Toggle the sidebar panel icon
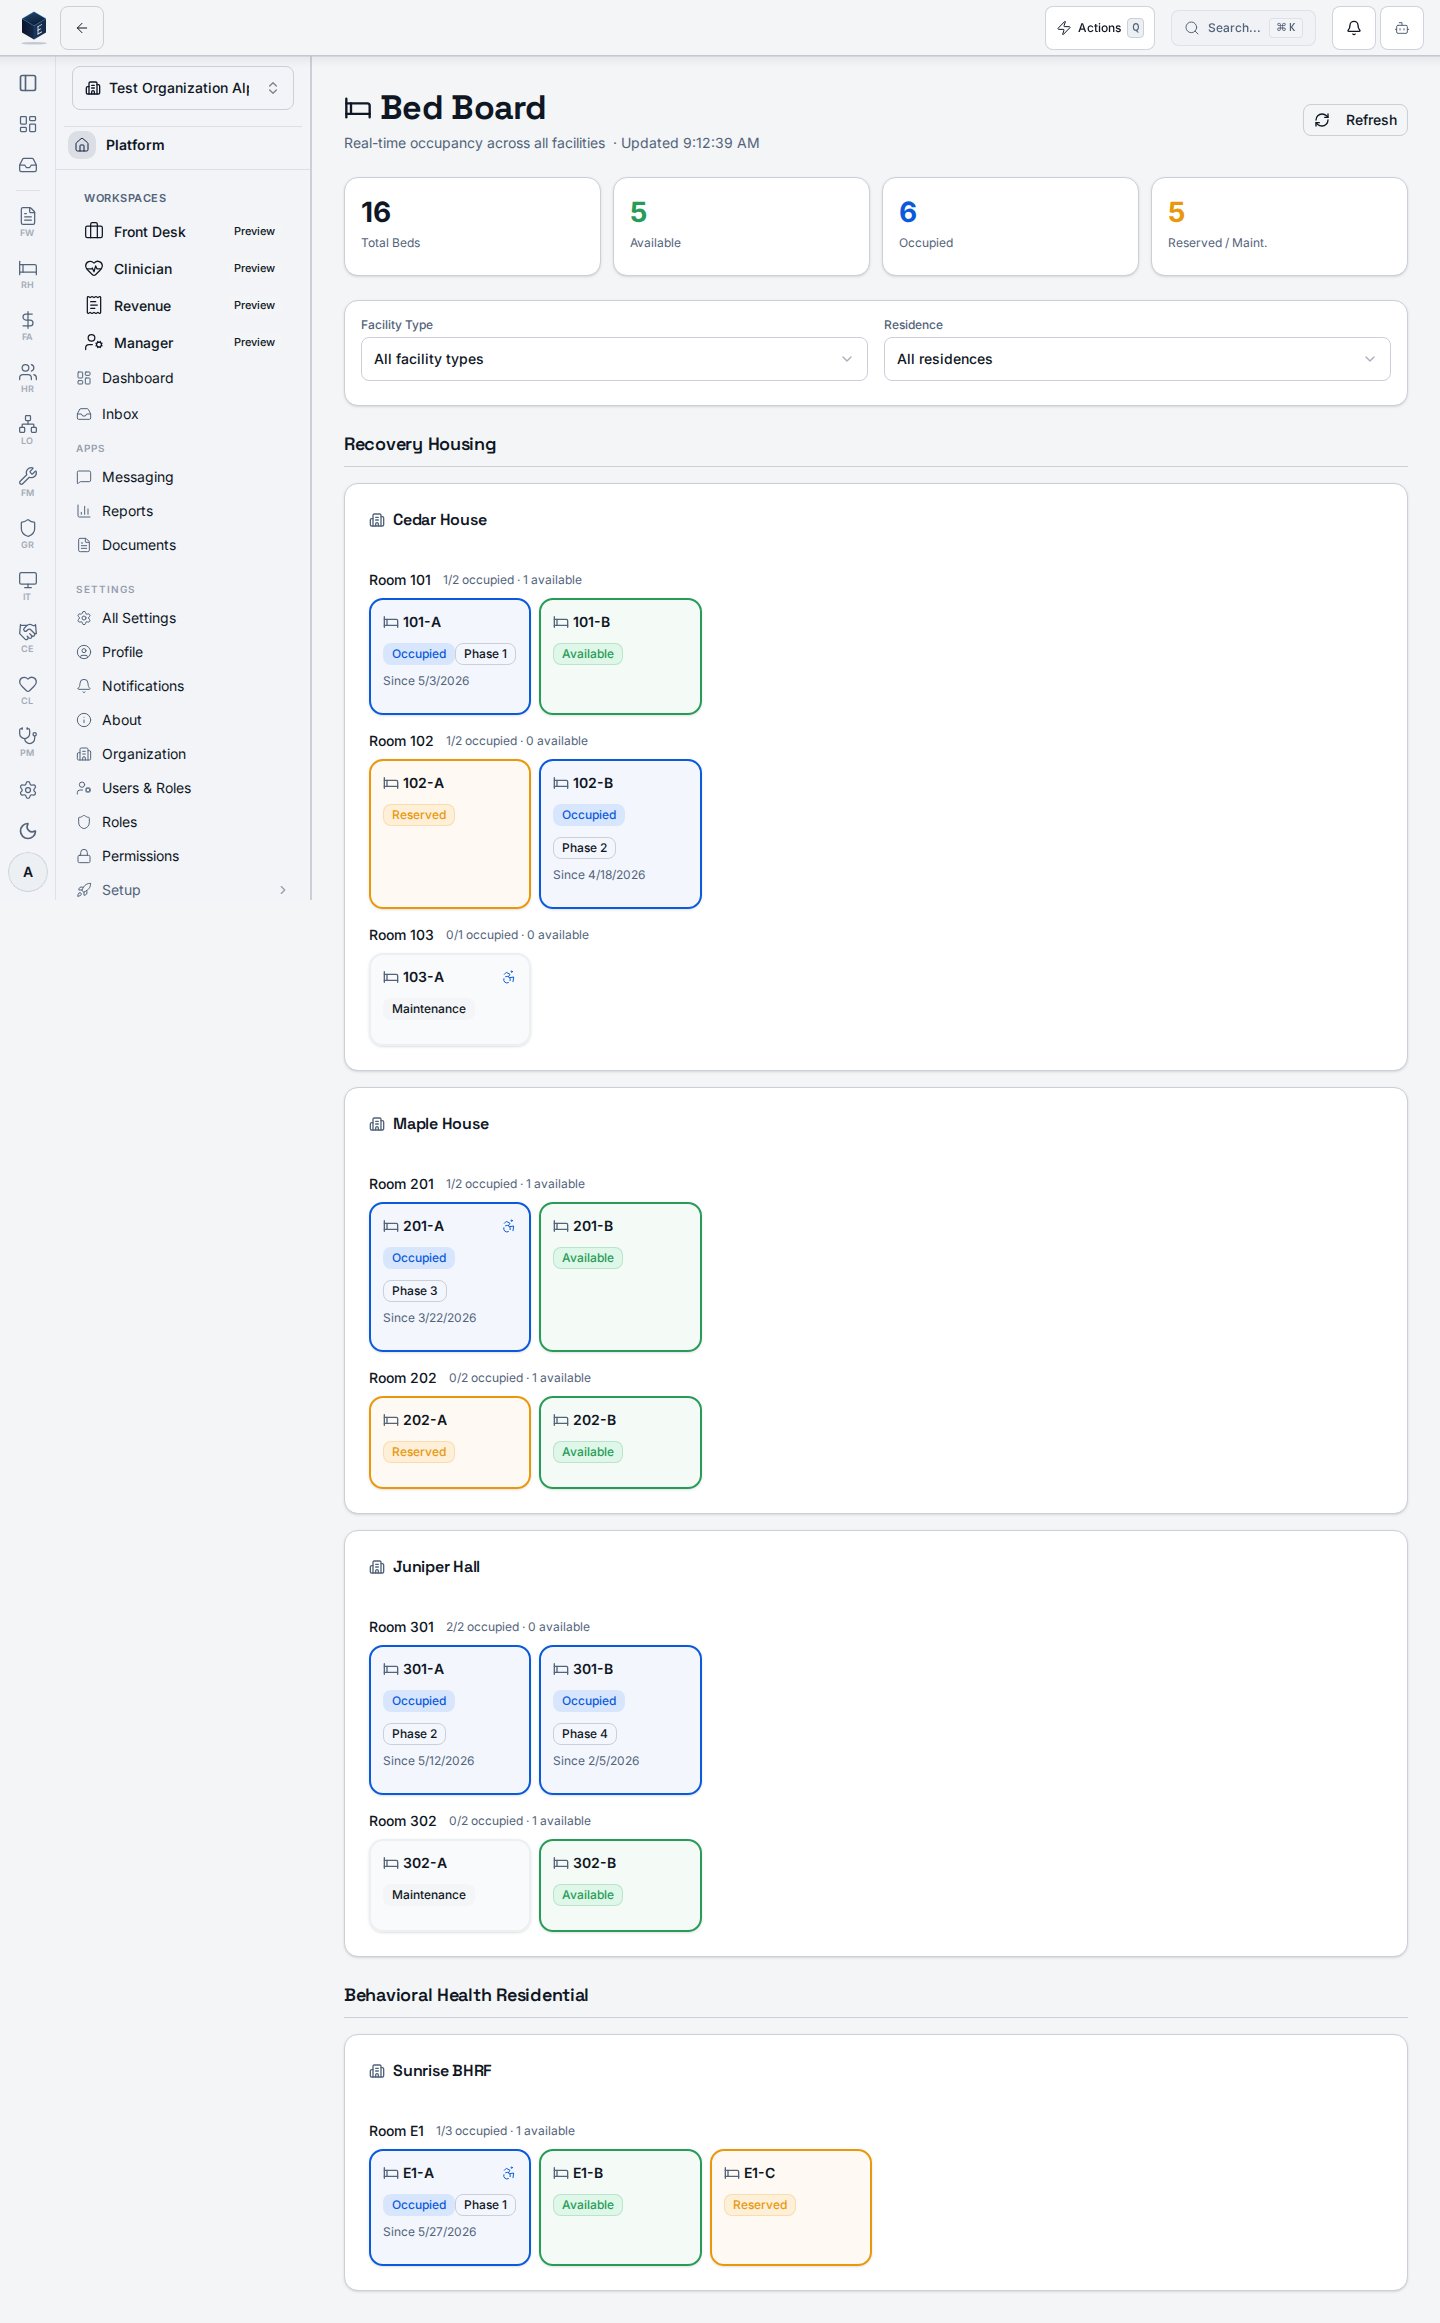1440x2323 pixels. pos(28,83)
